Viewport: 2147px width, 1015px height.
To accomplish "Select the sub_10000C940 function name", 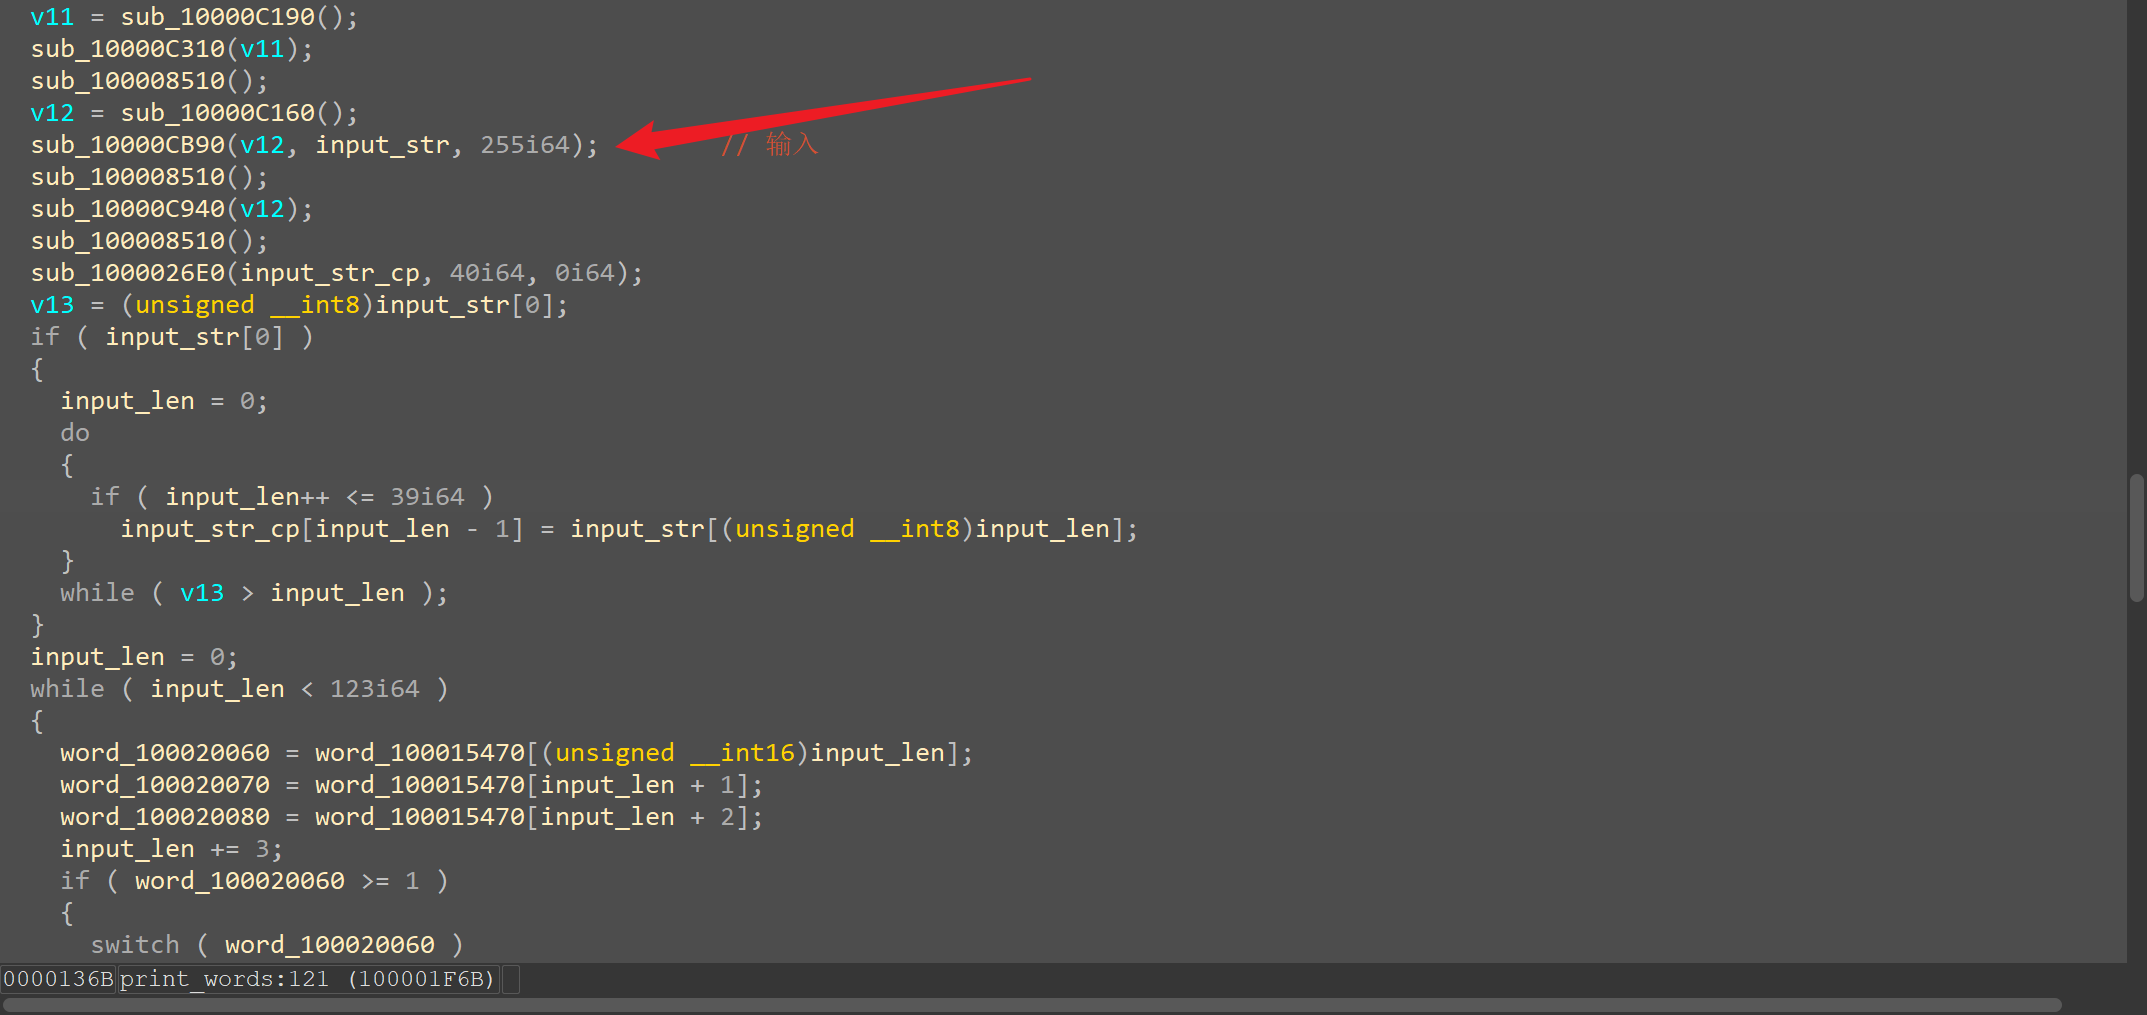I will click(128, 209).
